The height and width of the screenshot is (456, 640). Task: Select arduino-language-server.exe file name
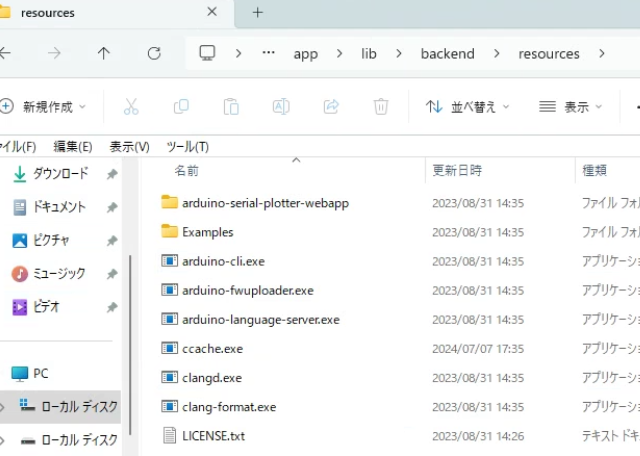pos(261,320)
